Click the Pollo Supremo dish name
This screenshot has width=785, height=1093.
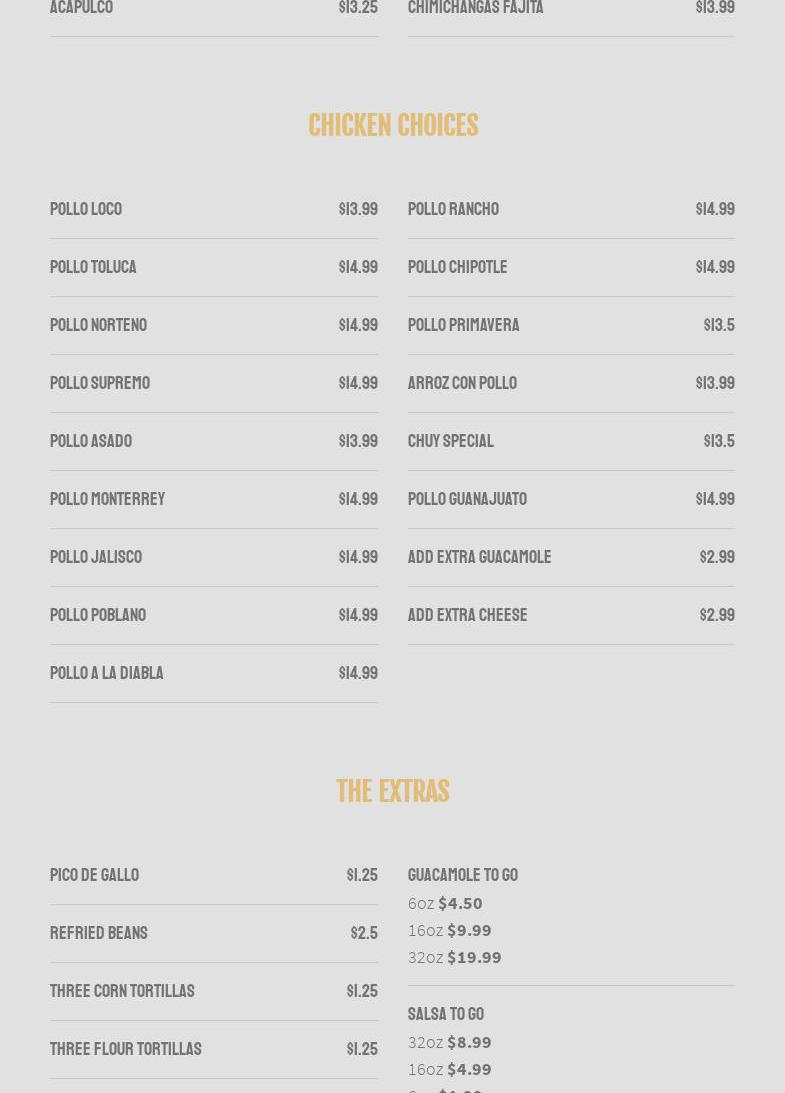click(100, 383)
